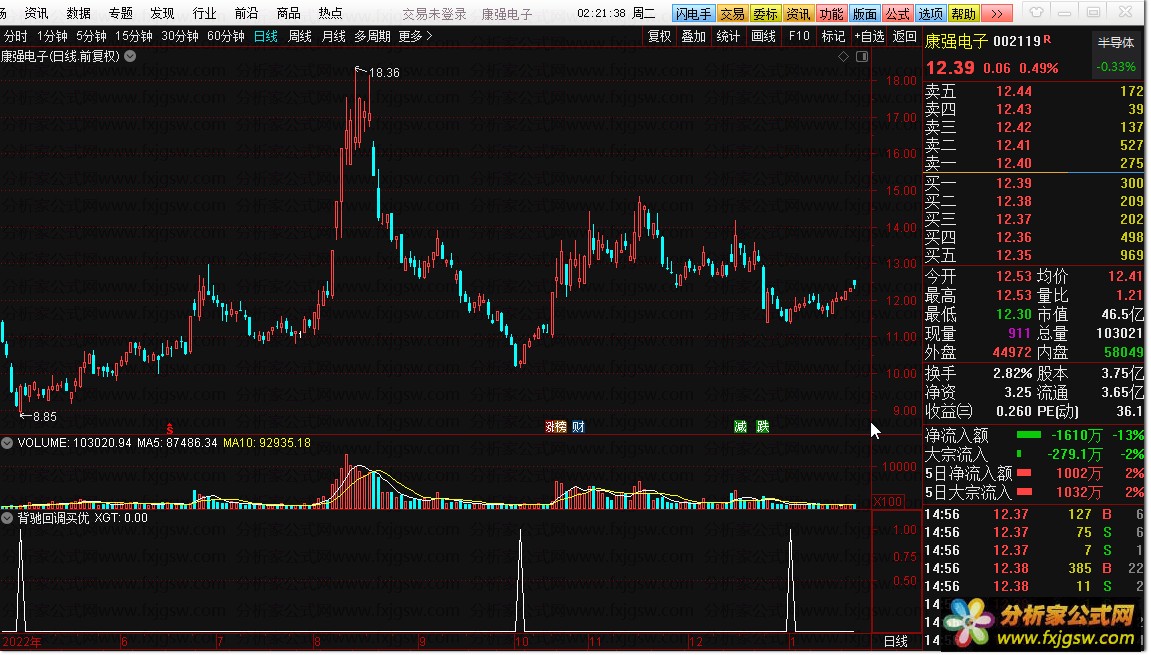Click the 减 reduction info marker

tap(741, 427)
